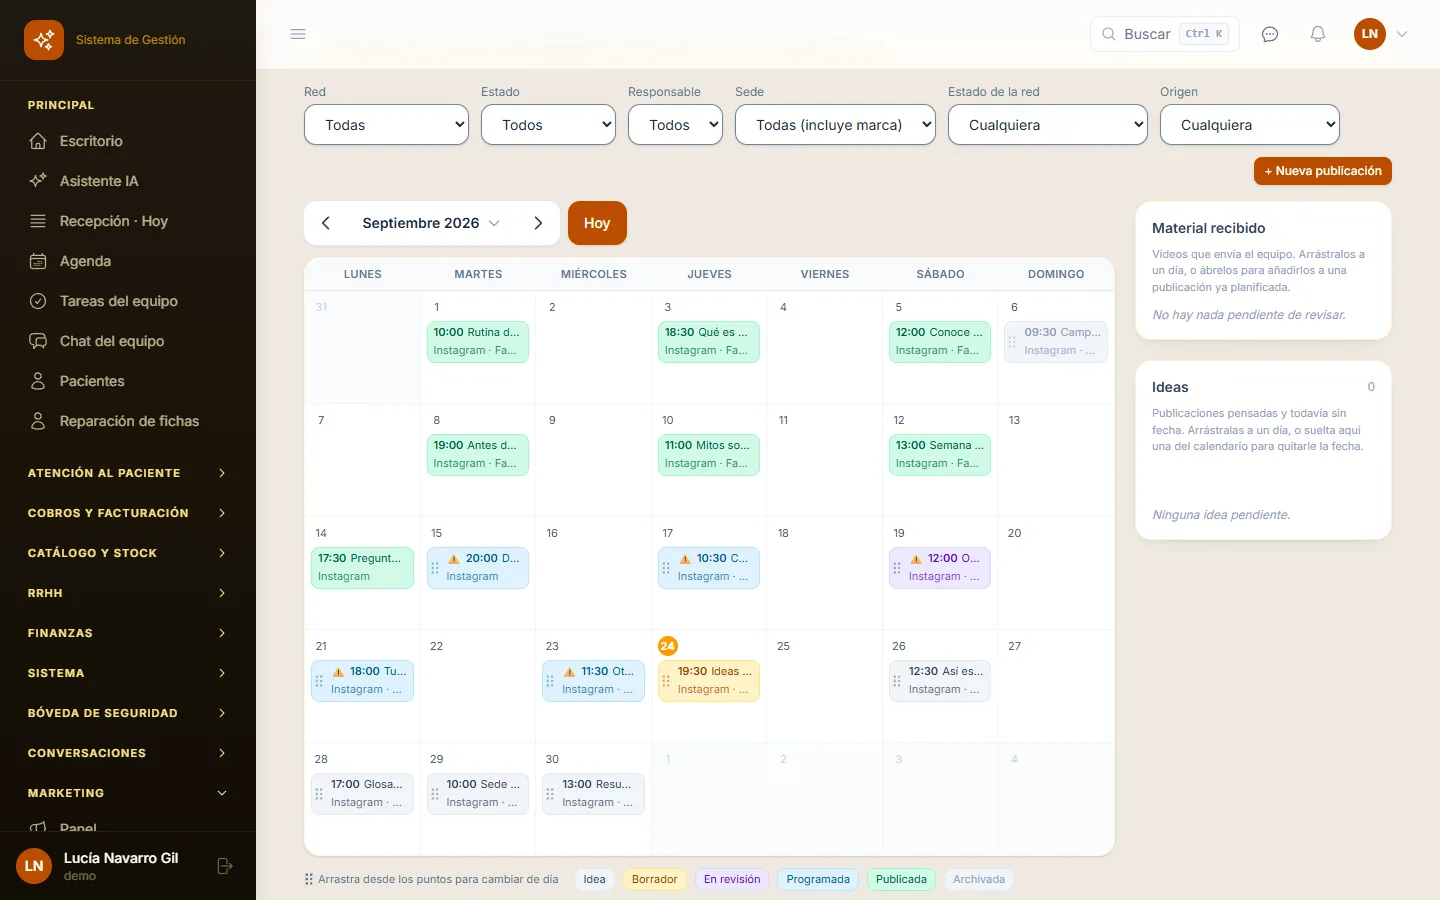Image resolution: width=1440 pixels, height=900 pixels.
Task: Go to previous month arrow
Action: pyautogui.click(x=326, y=223)
